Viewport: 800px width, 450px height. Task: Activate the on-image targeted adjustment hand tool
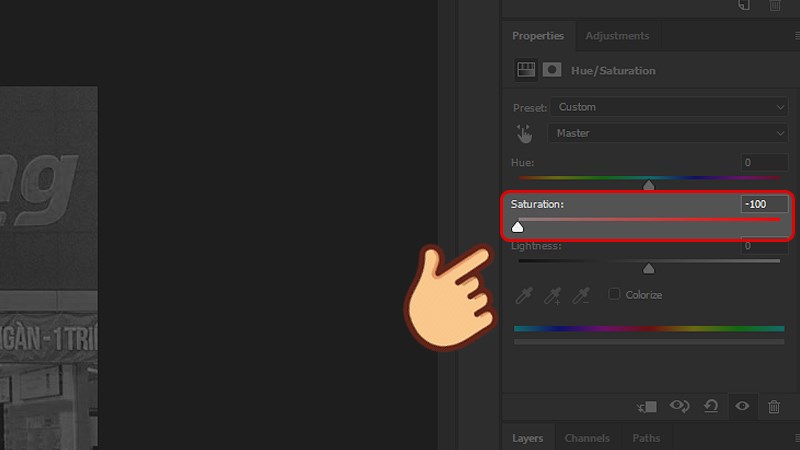[x=525, y=133]
